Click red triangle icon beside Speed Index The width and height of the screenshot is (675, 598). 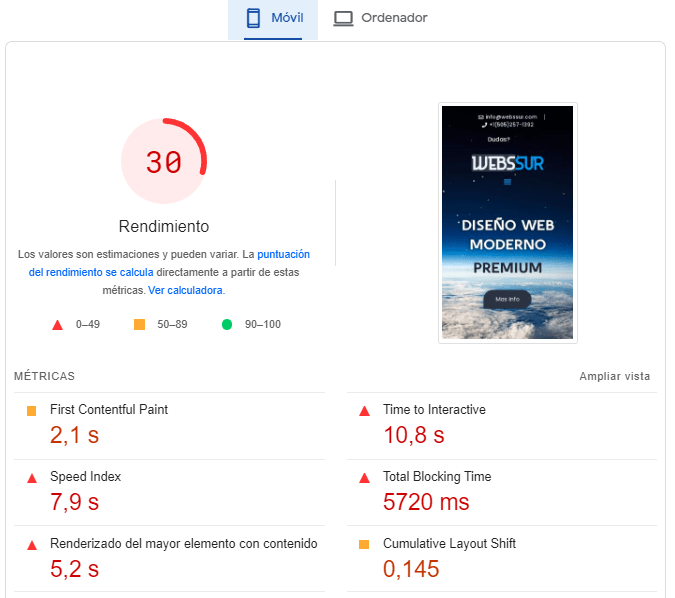click(31, 477)
